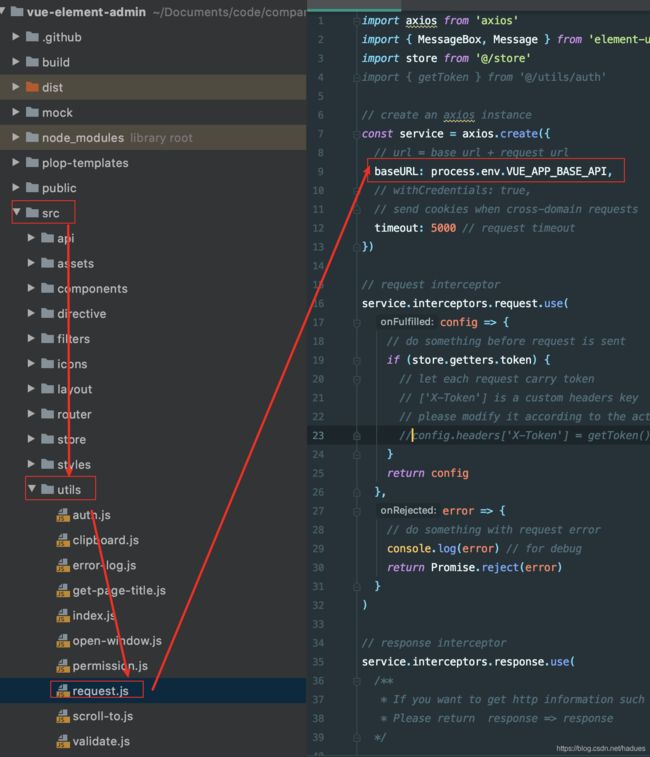The height and width of the screenshot is (757, 650).
Task: Click the icons folder icon
Action: tap(47, 363)
